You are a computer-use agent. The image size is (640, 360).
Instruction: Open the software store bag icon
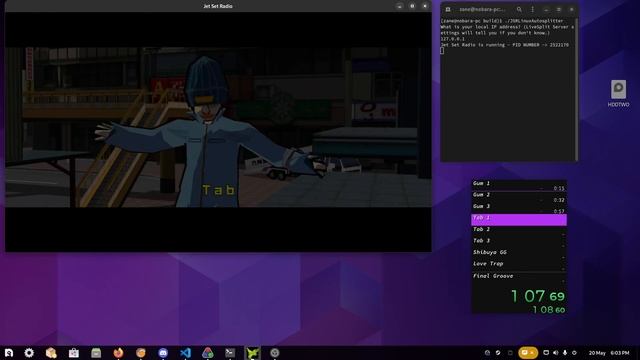(x=73, y=353)
